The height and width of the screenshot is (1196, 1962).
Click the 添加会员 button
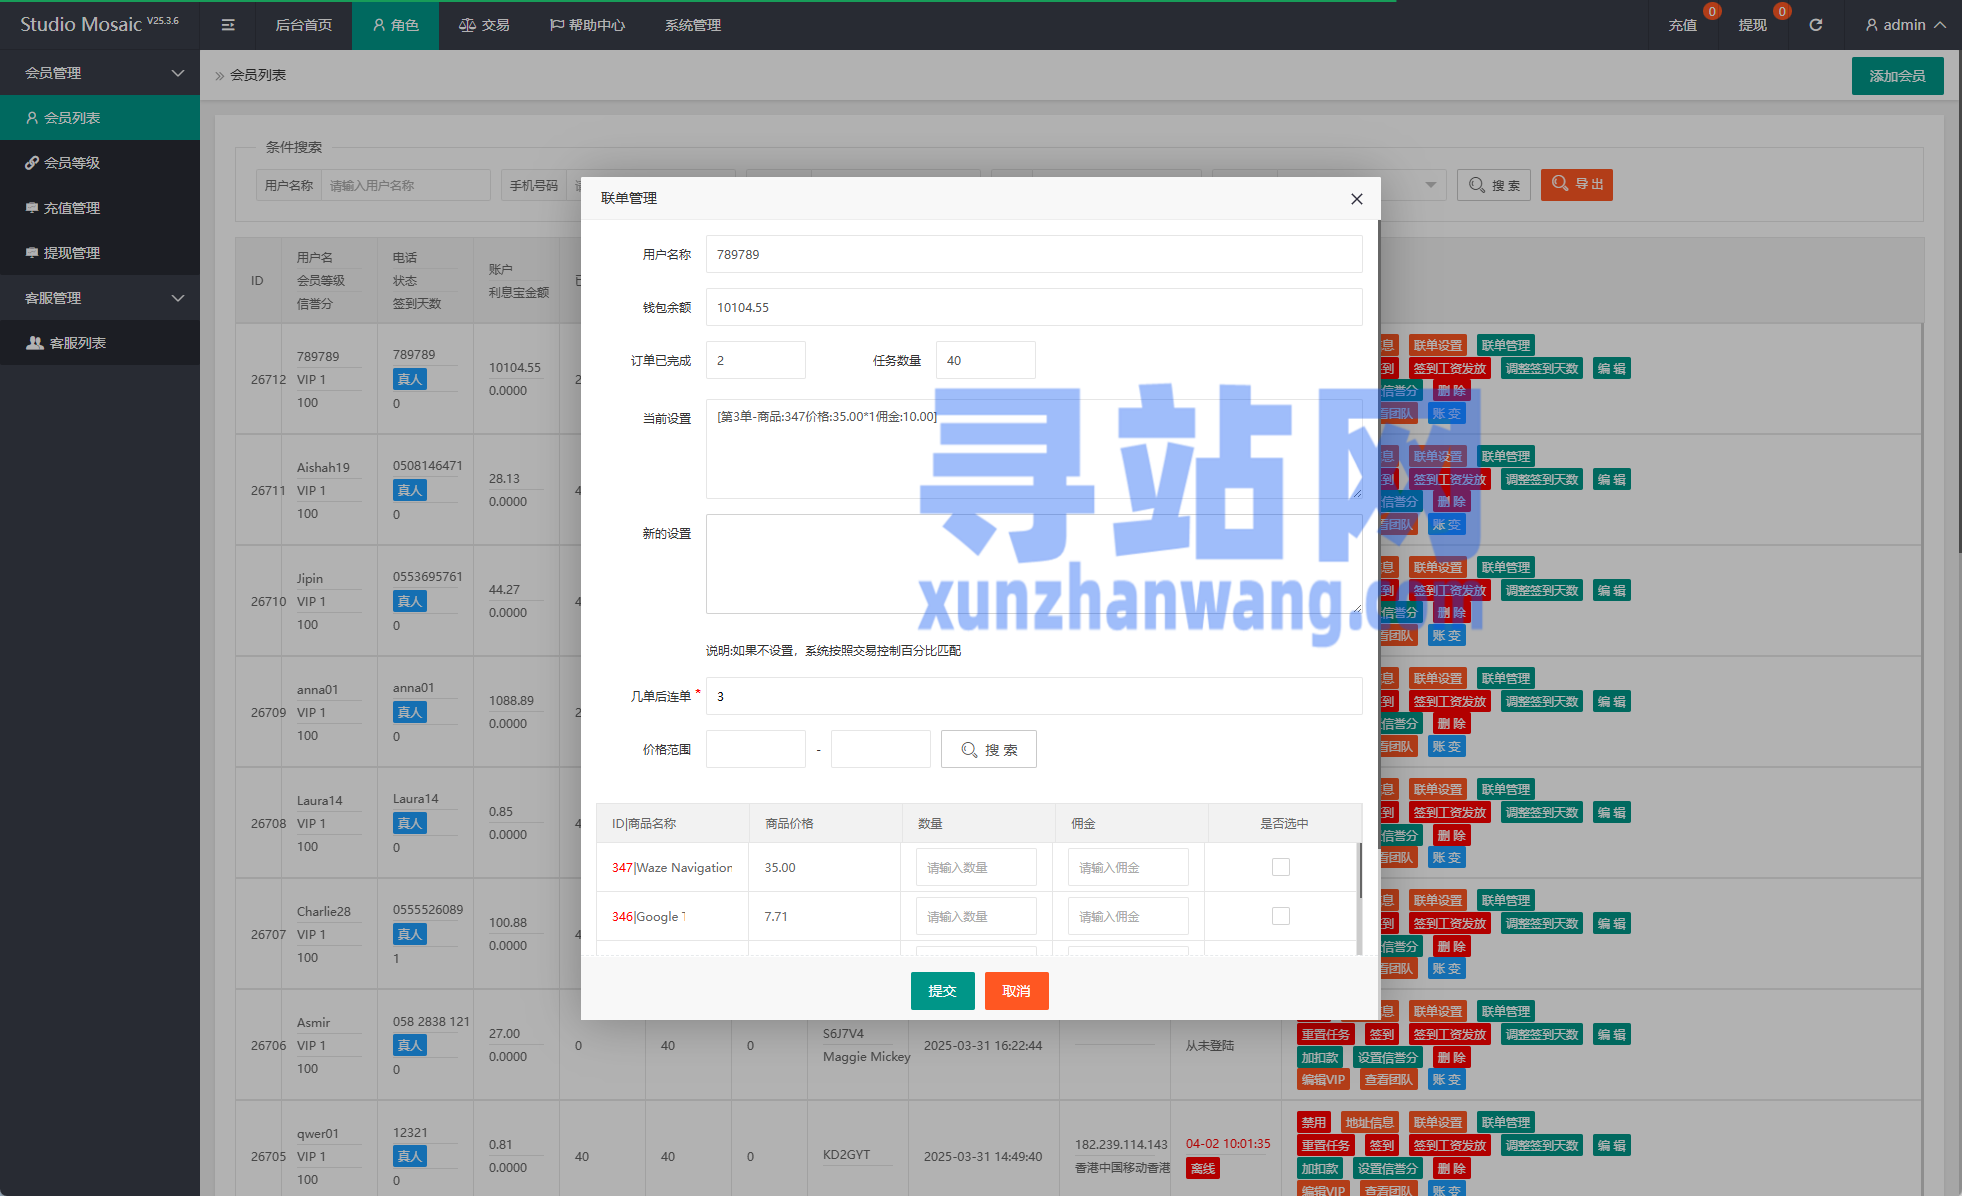click(x=1897, y=76)
